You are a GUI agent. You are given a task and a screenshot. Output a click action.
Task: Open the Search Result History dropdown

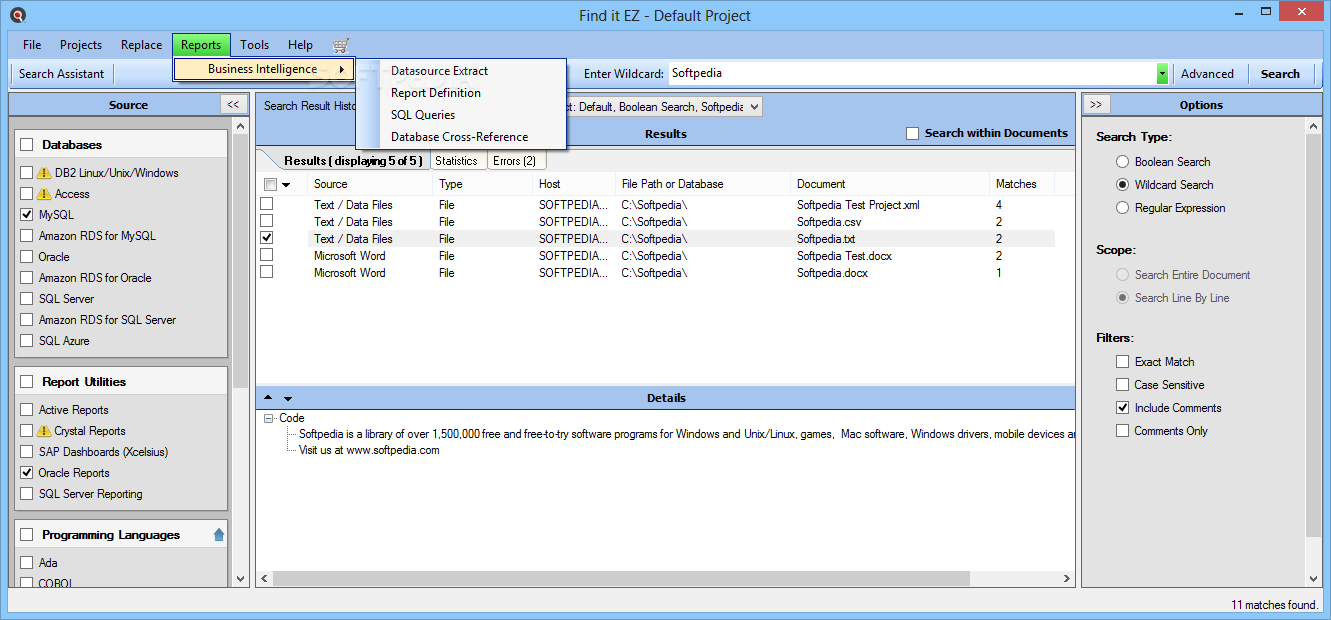pyautogui.click(x=754, y=106)
